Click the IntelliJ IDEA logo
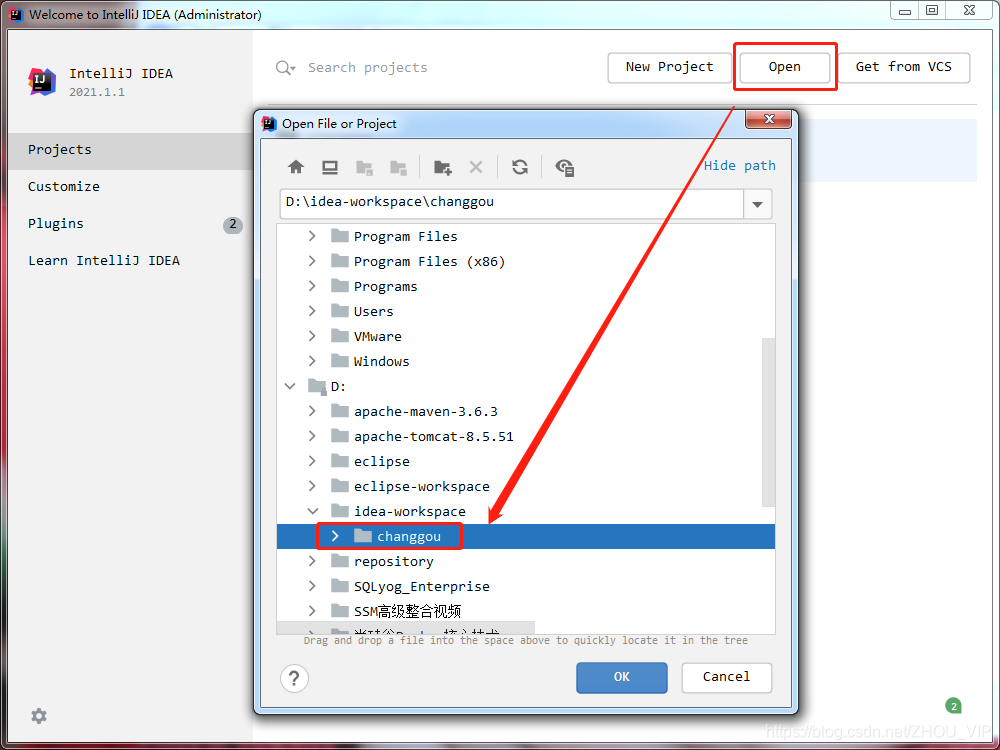 [x=42, y=82]
